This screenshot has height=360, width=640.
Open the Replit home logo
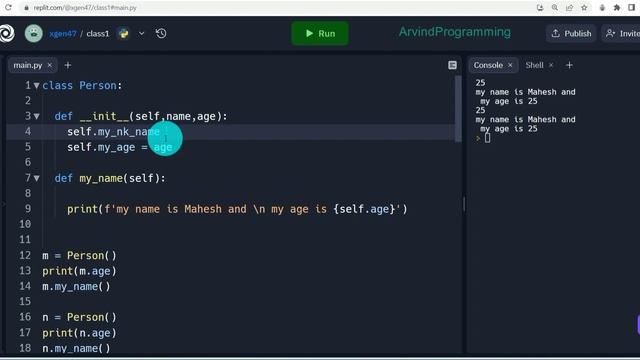tap(7, 33)
